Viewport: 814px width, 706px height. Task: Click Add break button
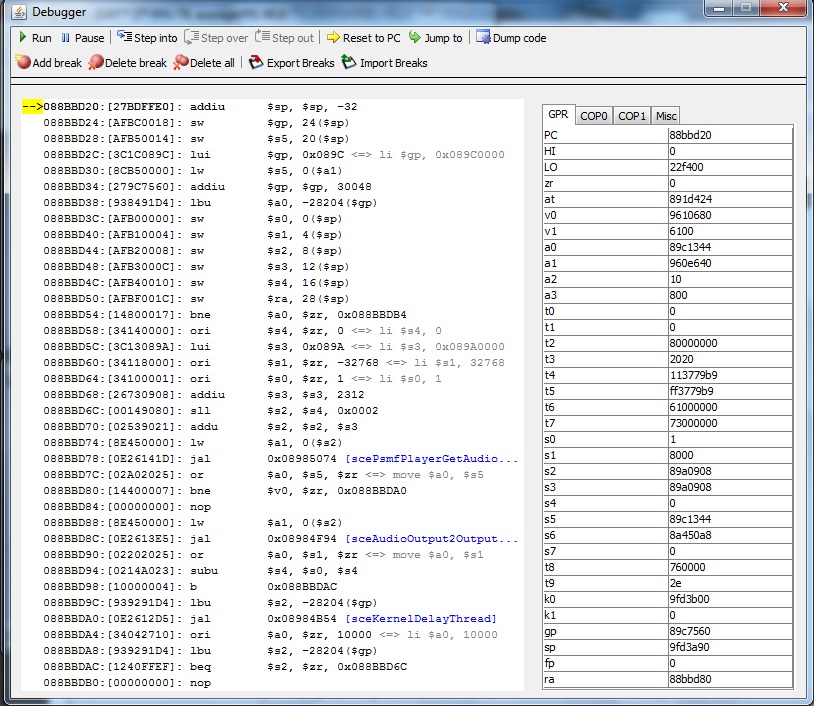click(49, 63)
